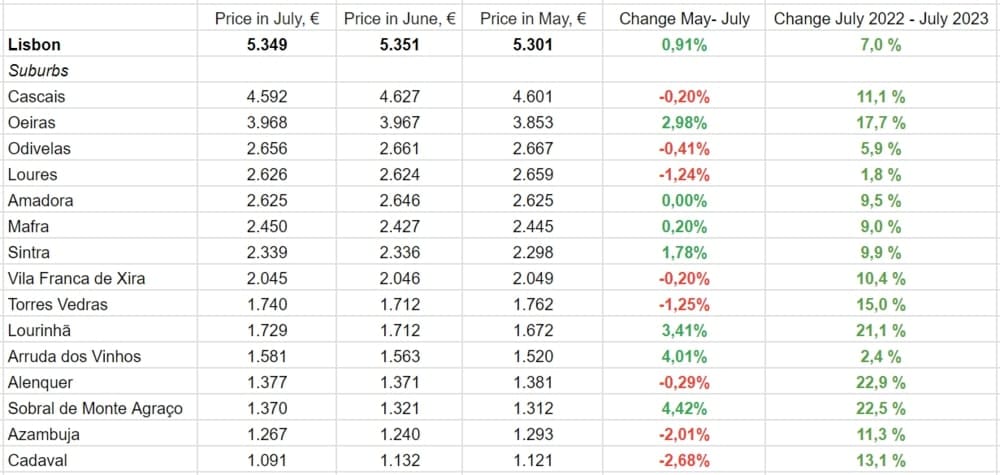Image resolution: width=1000 pixels, height=475 pixels.
Task: Select Loures yearly change 1,8 %
Action: coord(881,175)
